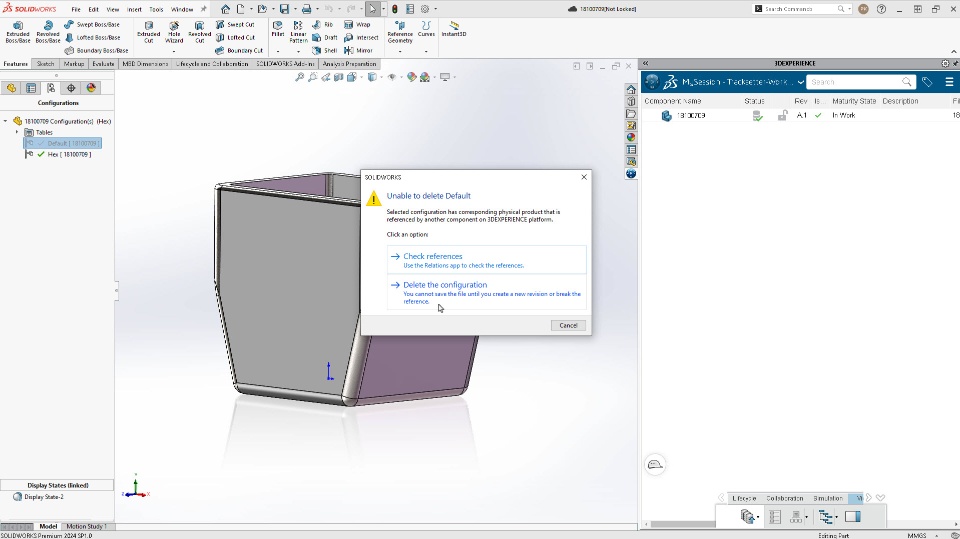The width and height of the screenshot is (960, 539).
Task: Choose the Check references option
Action: (487, 260)
